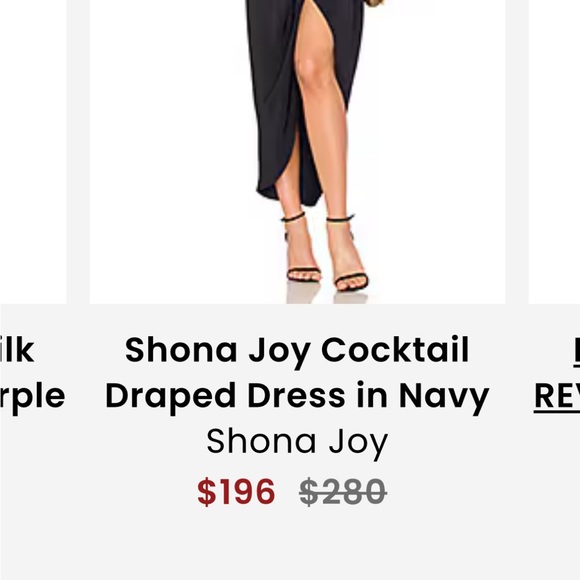
Task: Click the navy dress hem in photo
Action: [x=289, y=192]
